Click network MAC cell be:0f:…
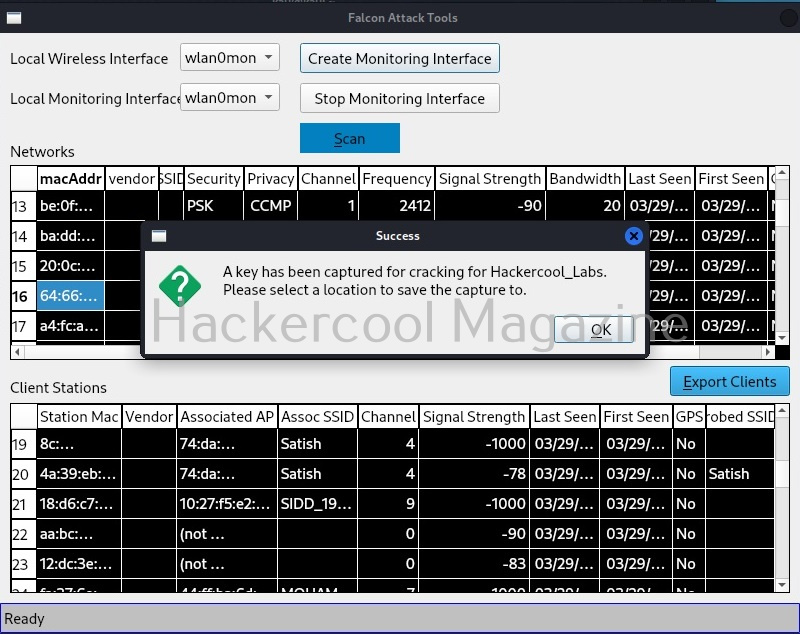Screen dimensions: 800x634 (x=71, y=206)
